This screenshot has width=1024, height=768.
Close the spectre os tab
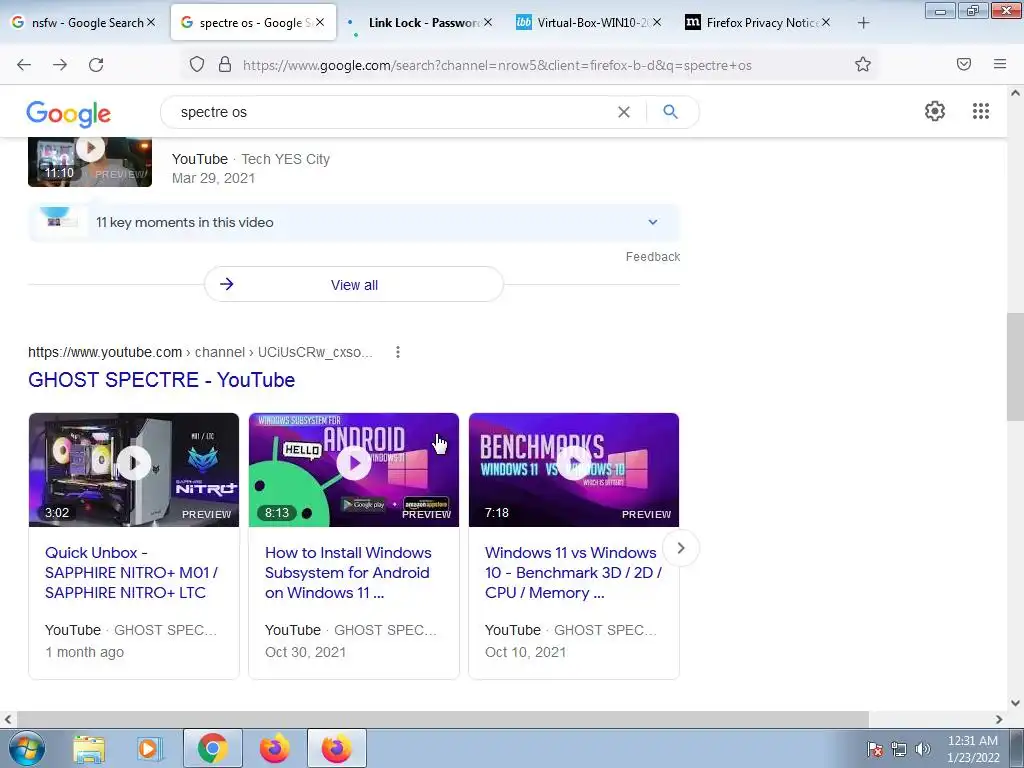320,23
